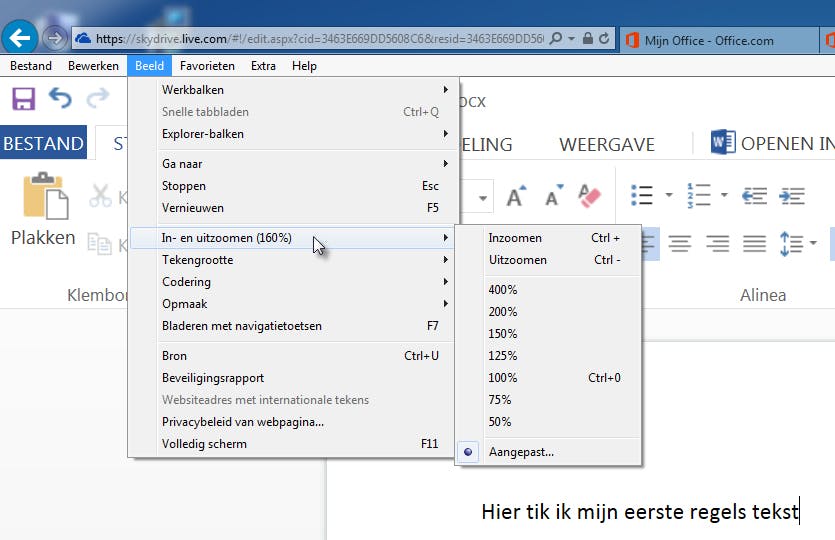Set zoom level to 75%
Screen dimensions: 835x540
point(549,399)
